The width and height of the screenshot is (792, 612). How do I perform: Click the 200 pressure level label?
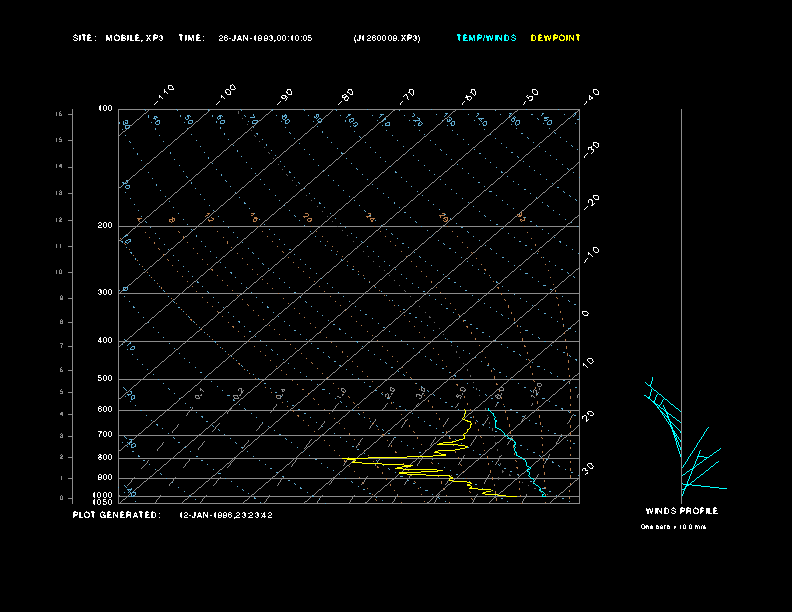click(105, 225)
